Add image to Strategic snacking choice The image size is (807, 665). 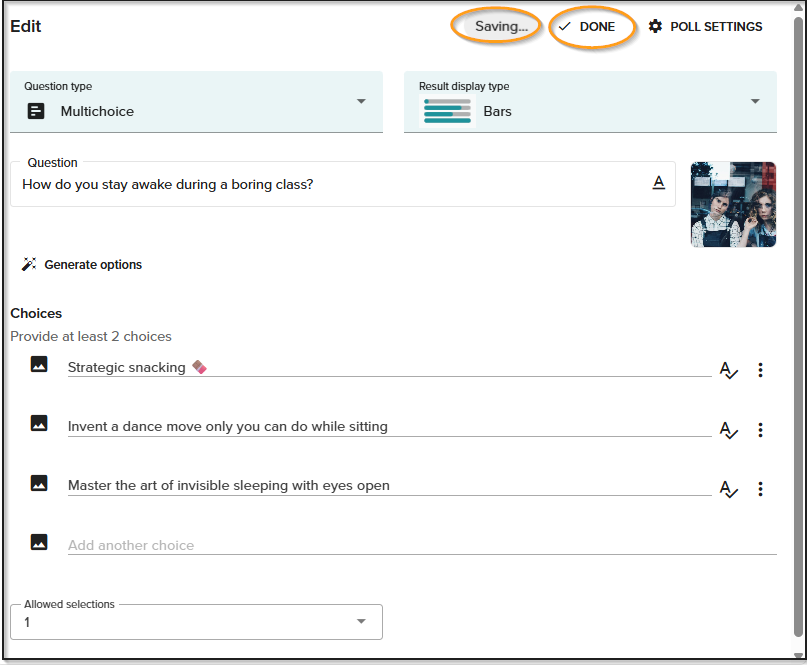(39, 364)
